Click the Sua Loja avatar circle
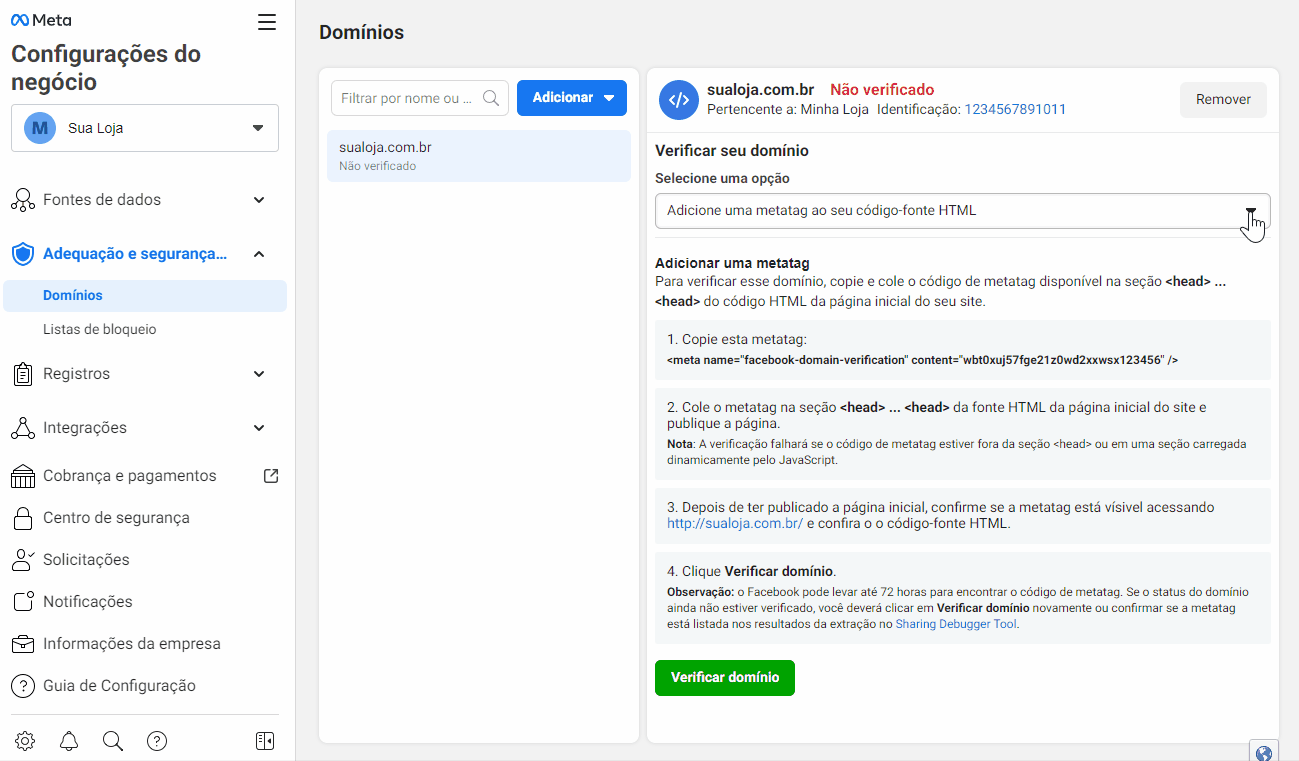Image resolution: width=1299 pixels, height=761 pixels. pos(40,128)
